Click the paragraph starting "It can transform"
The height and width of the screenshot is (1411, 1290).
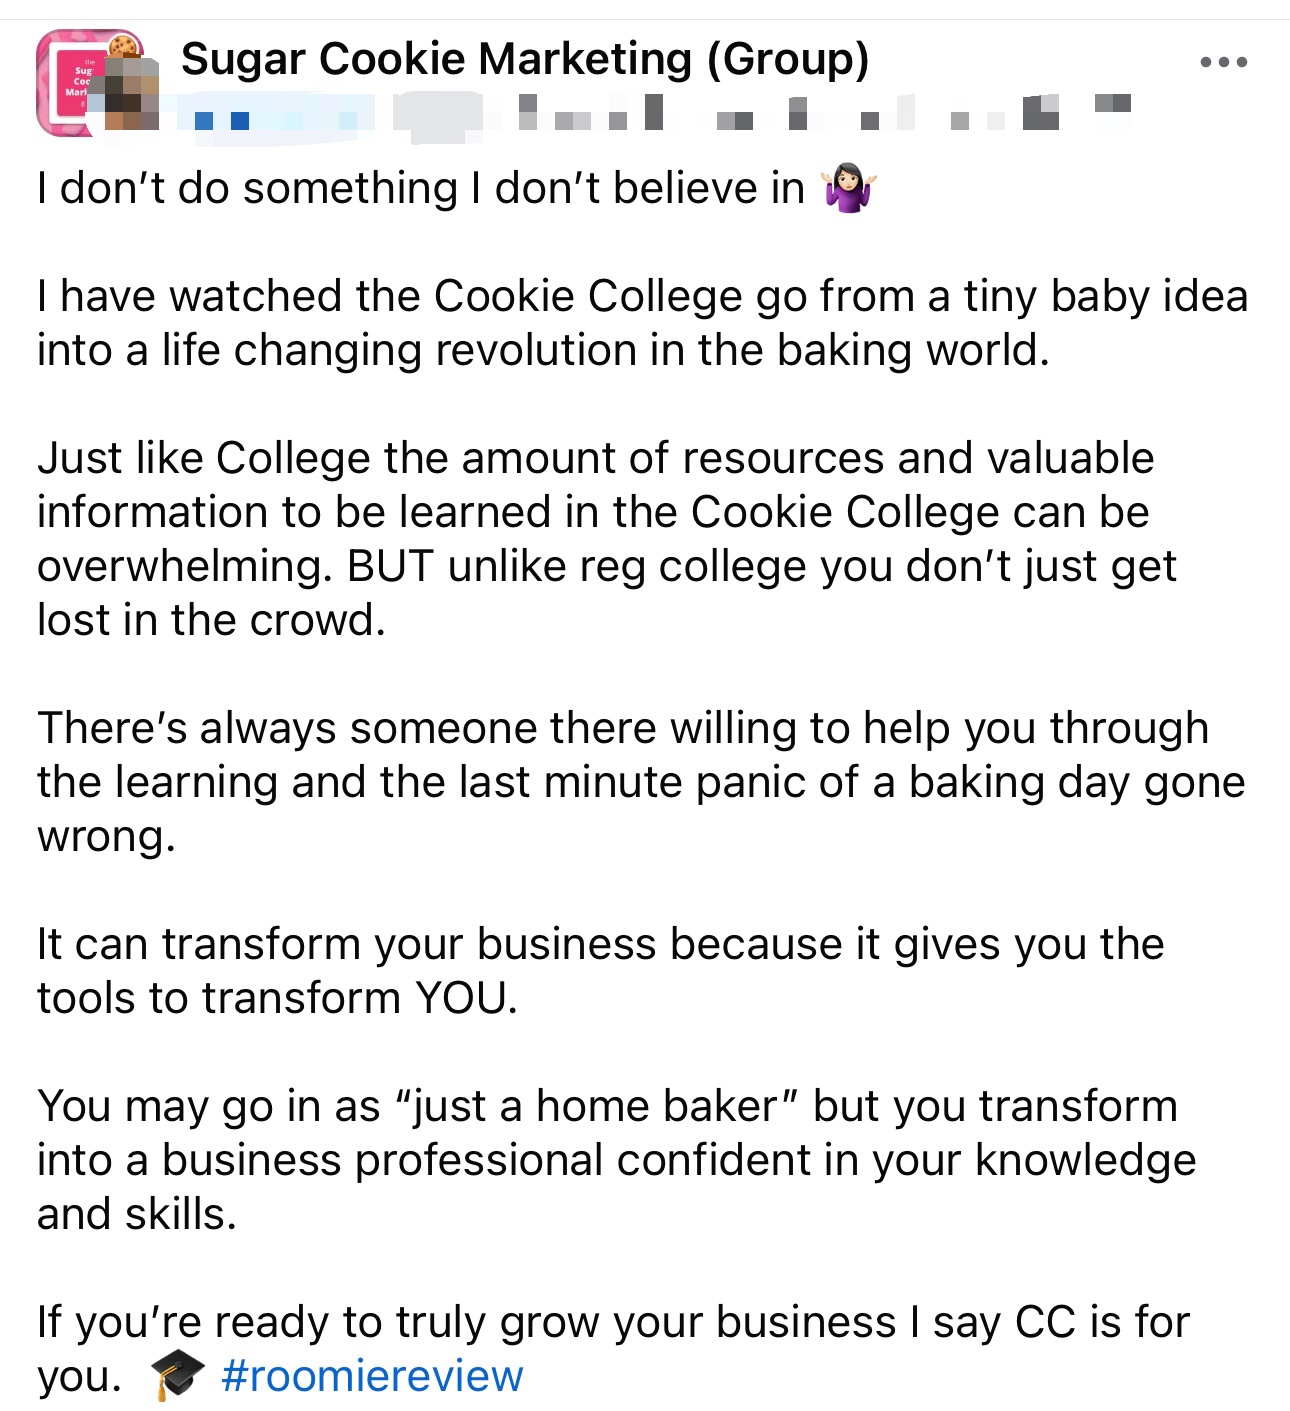(x=600, y=970)
